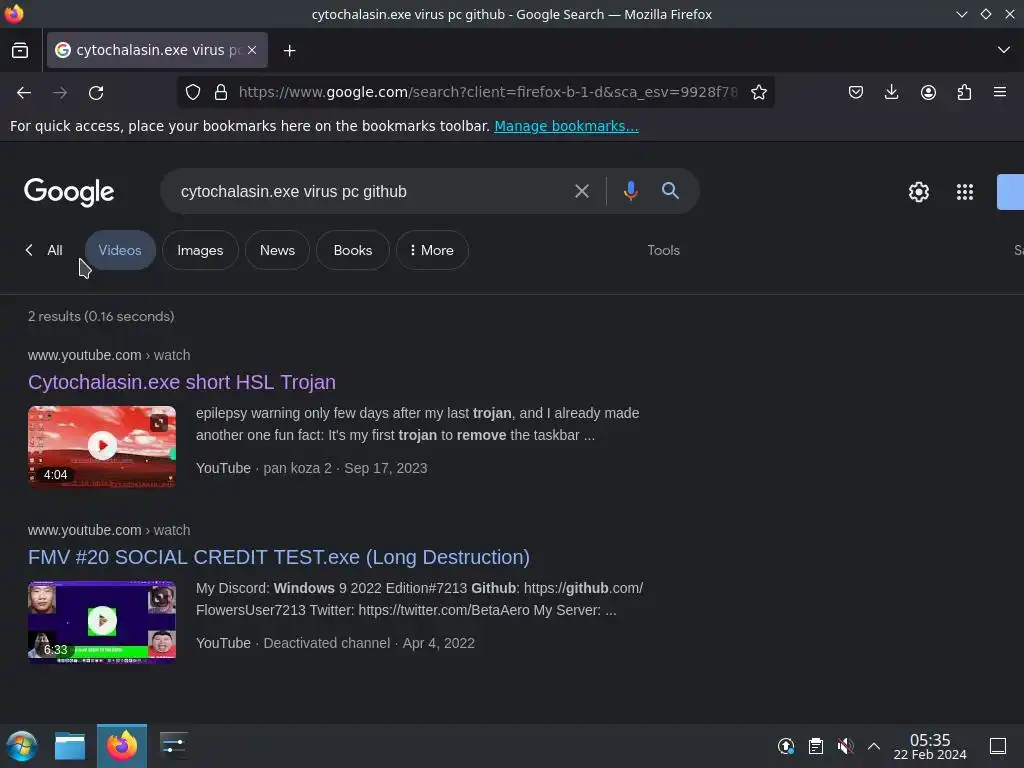Clear the Google search box text

coord(581,191)
